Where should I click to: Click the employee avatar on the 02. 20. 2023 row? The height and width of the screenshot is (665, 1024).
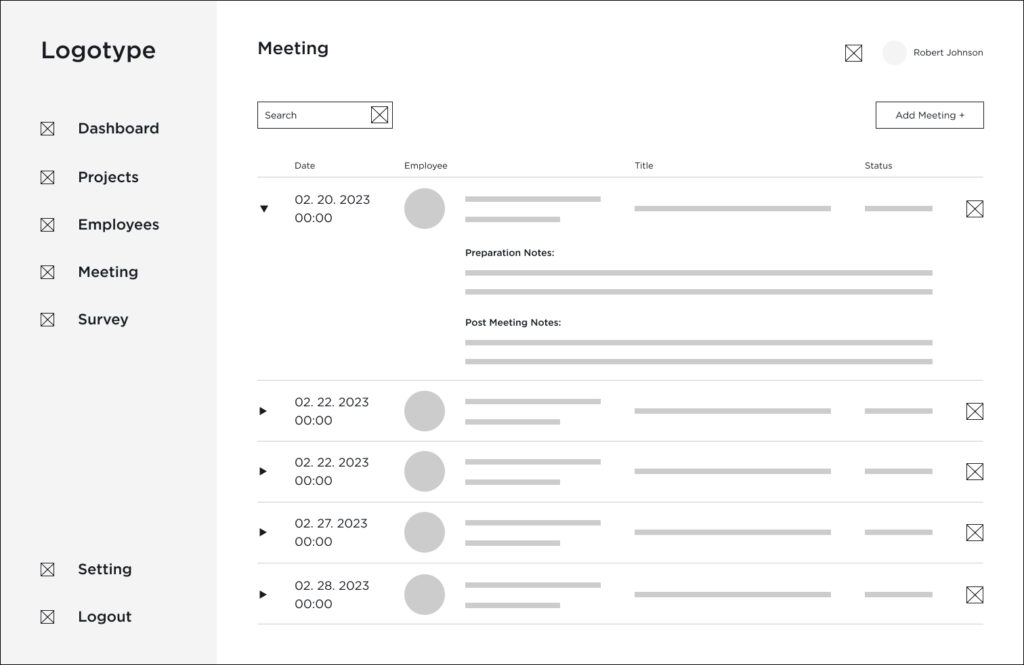pos(424,209)
